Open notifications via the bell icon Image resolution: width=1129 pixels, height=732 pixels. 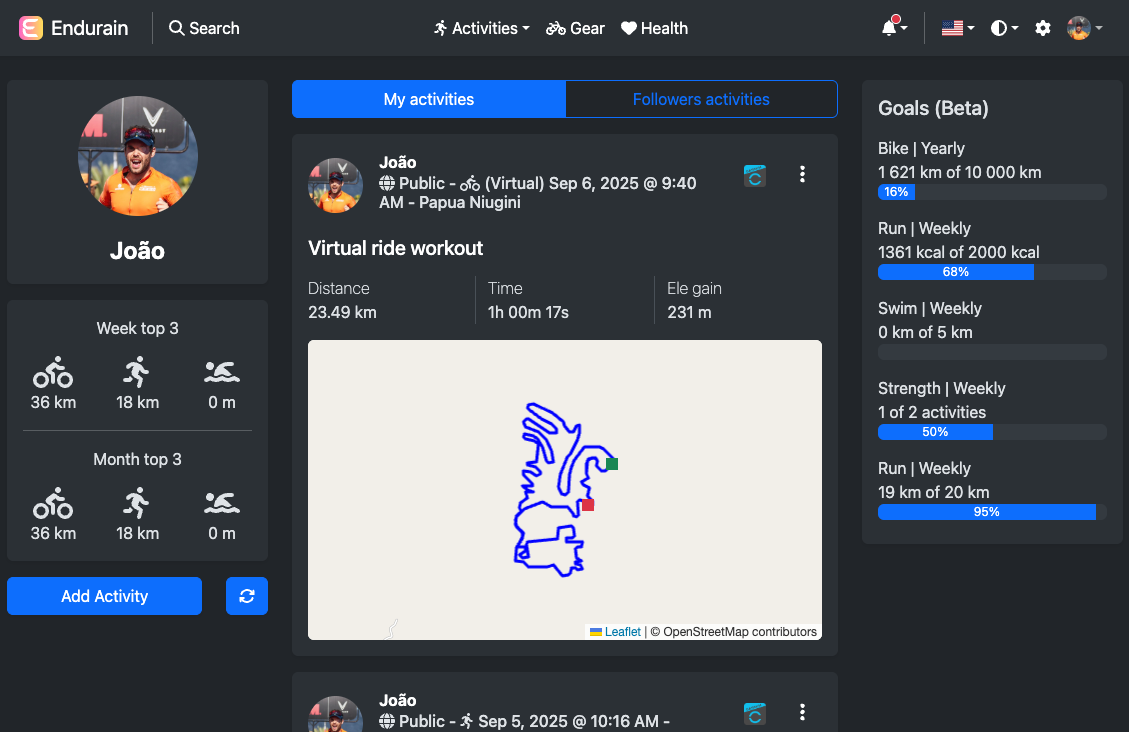tap(888, 28)
